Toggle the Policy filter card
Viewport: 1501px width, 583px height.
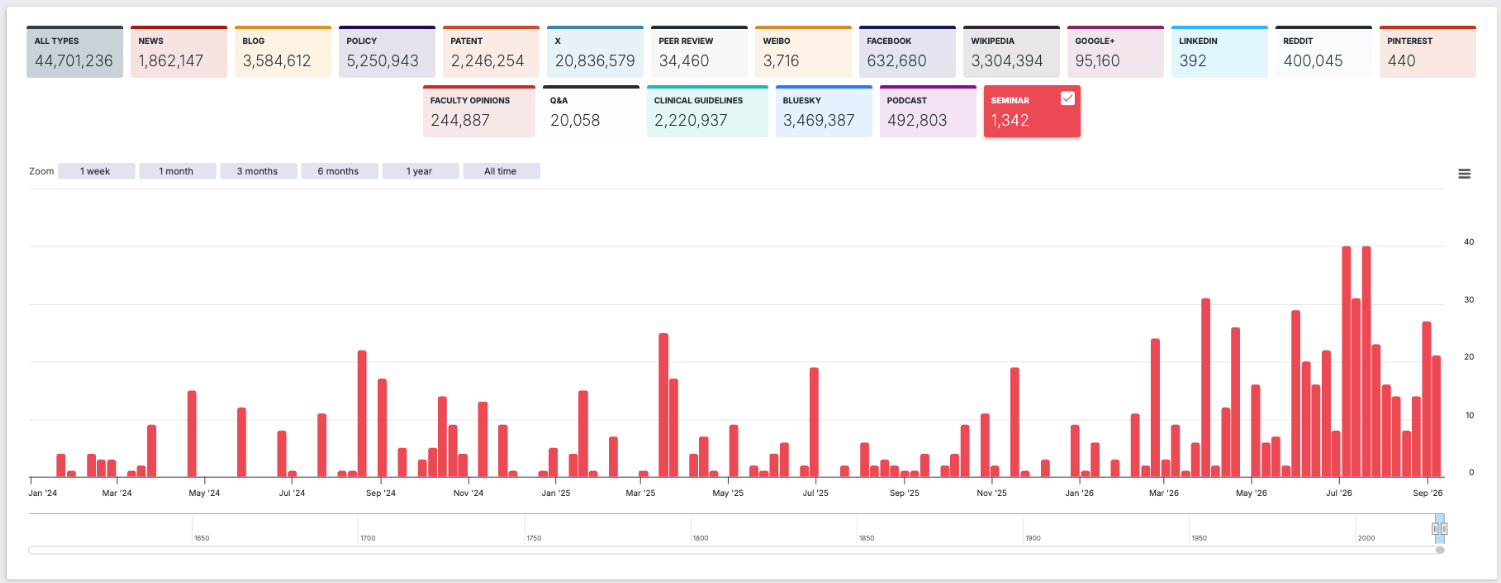click(387, 52)
